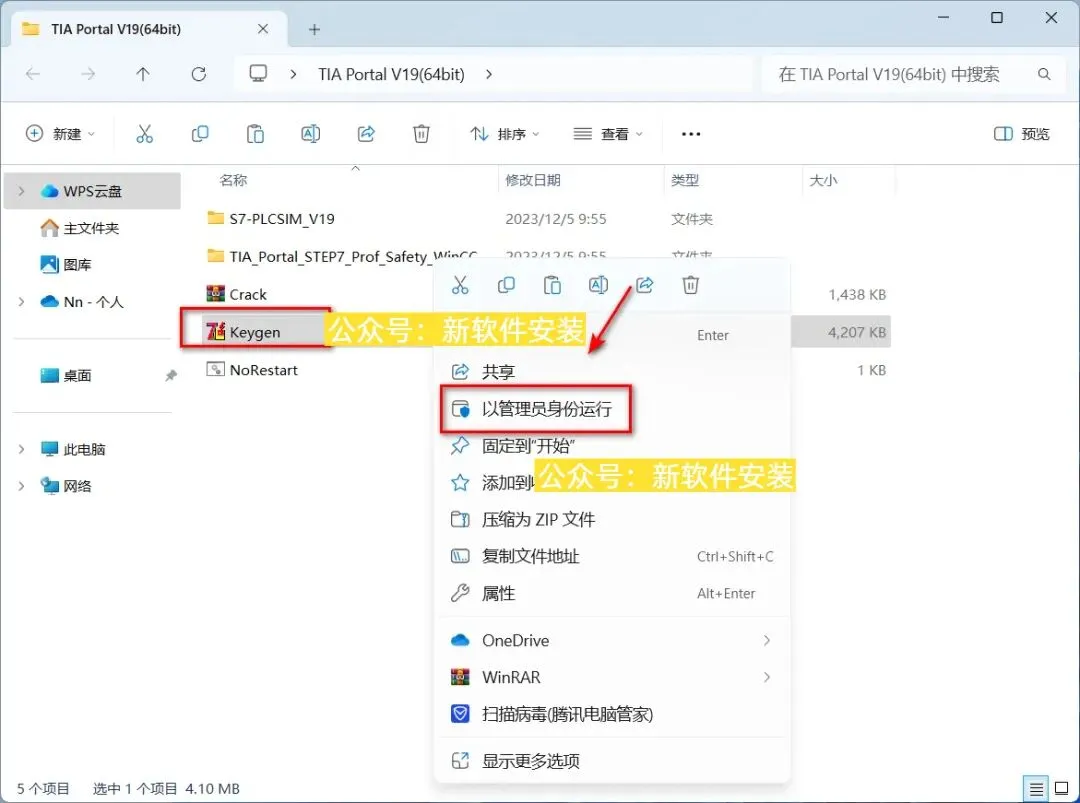Screen dimensions: 1080x803
Task: Click the search magnifier icon
Action: coord(1044,74)
